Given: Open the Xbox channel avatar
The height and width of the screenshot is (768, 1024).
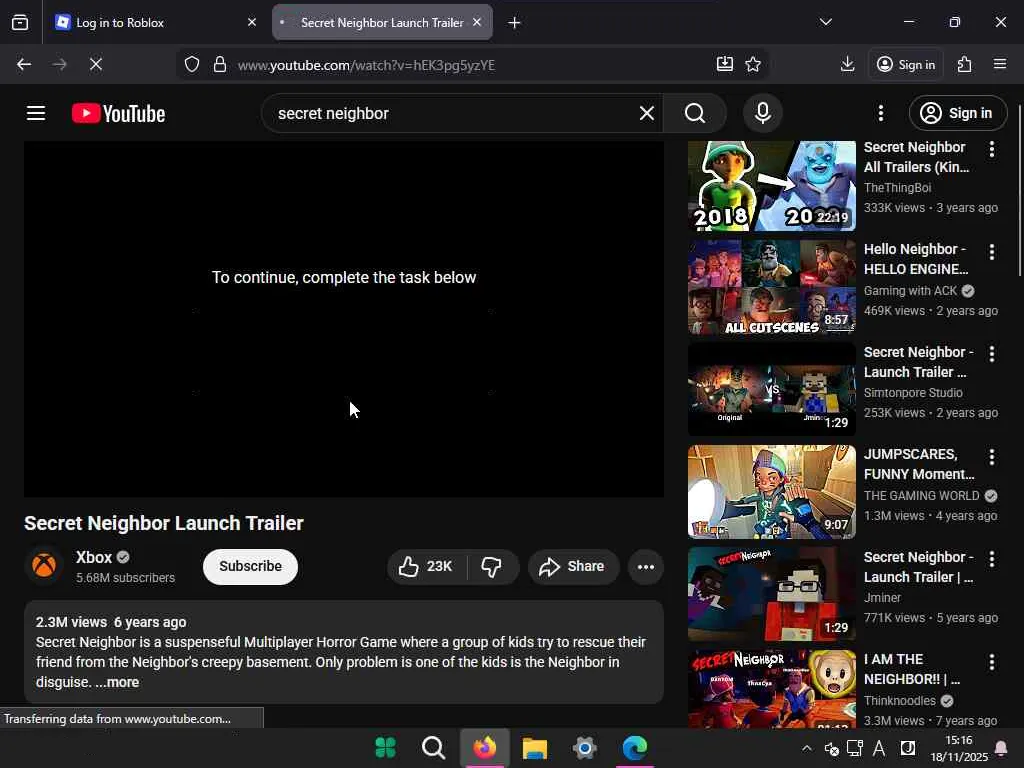Looking at the screenshot, I should click(x=44, y=566).
